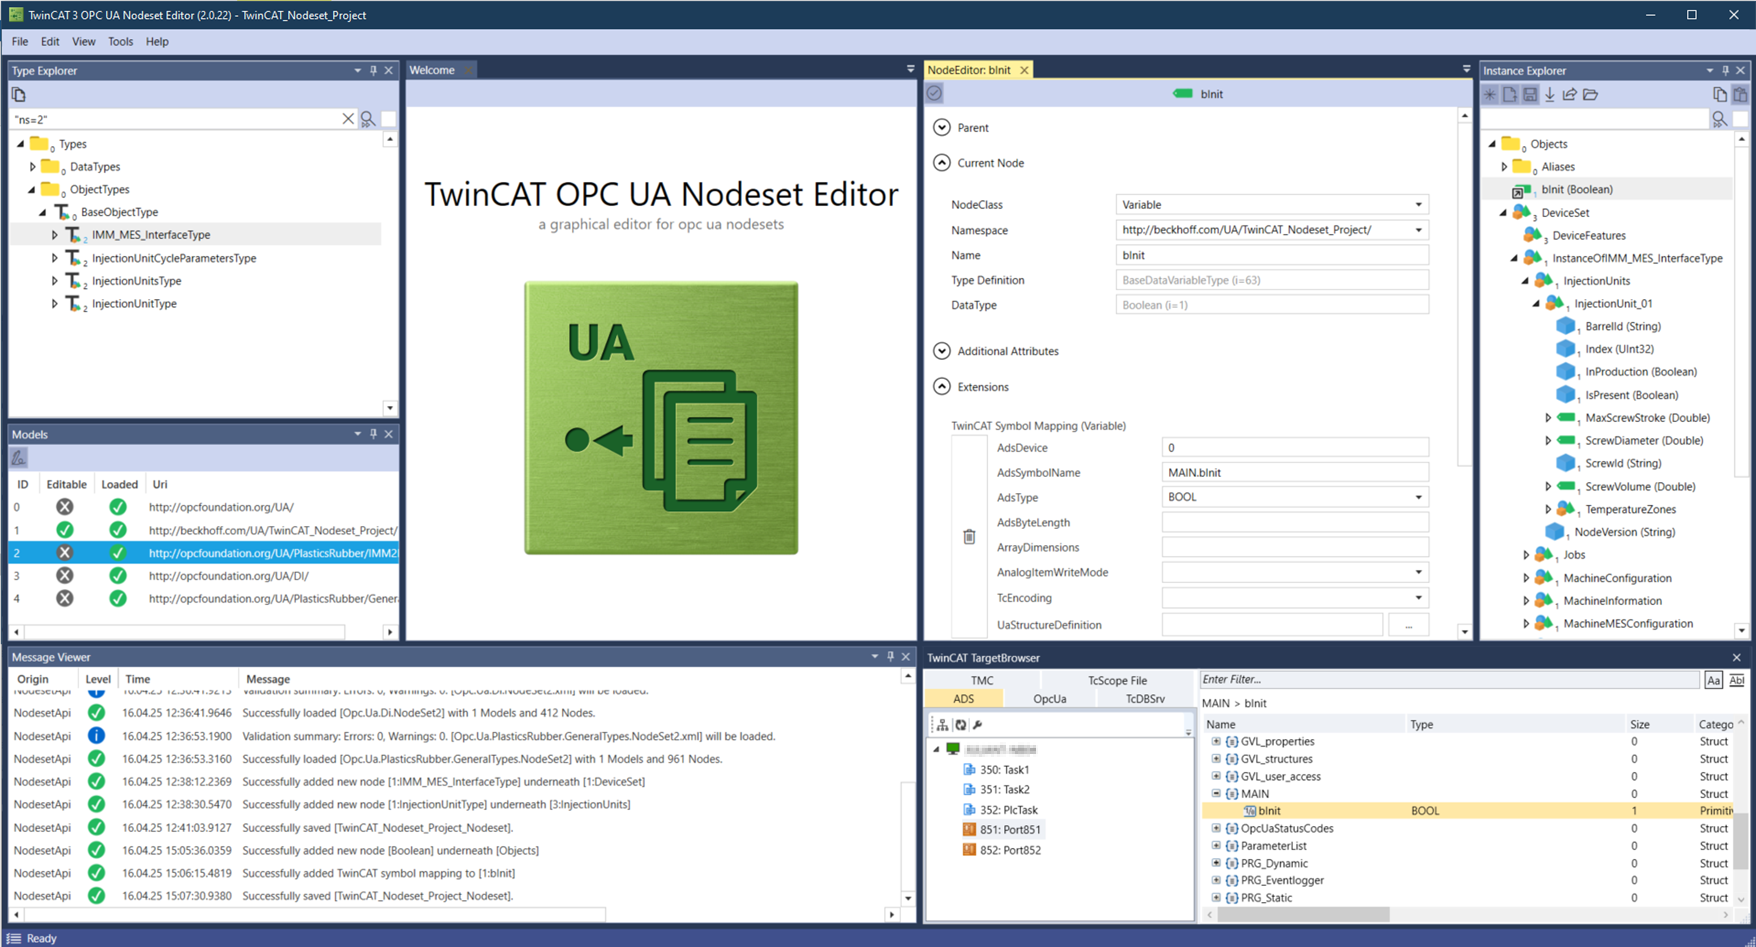Copy the selected node in Instance Explorer
Viewport: 1756px width, 947px height.
pyautogui.click(x=1721, y=94)
